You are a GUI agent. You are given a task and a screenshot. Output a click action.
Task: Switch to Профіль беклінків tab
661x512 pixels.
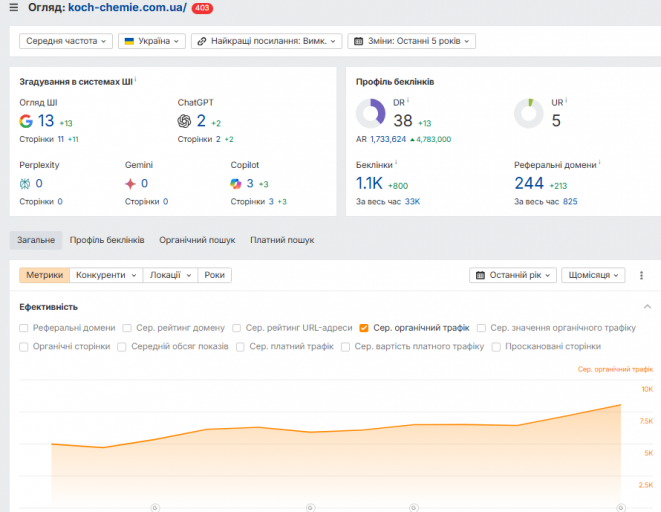[x=107, y=240]
